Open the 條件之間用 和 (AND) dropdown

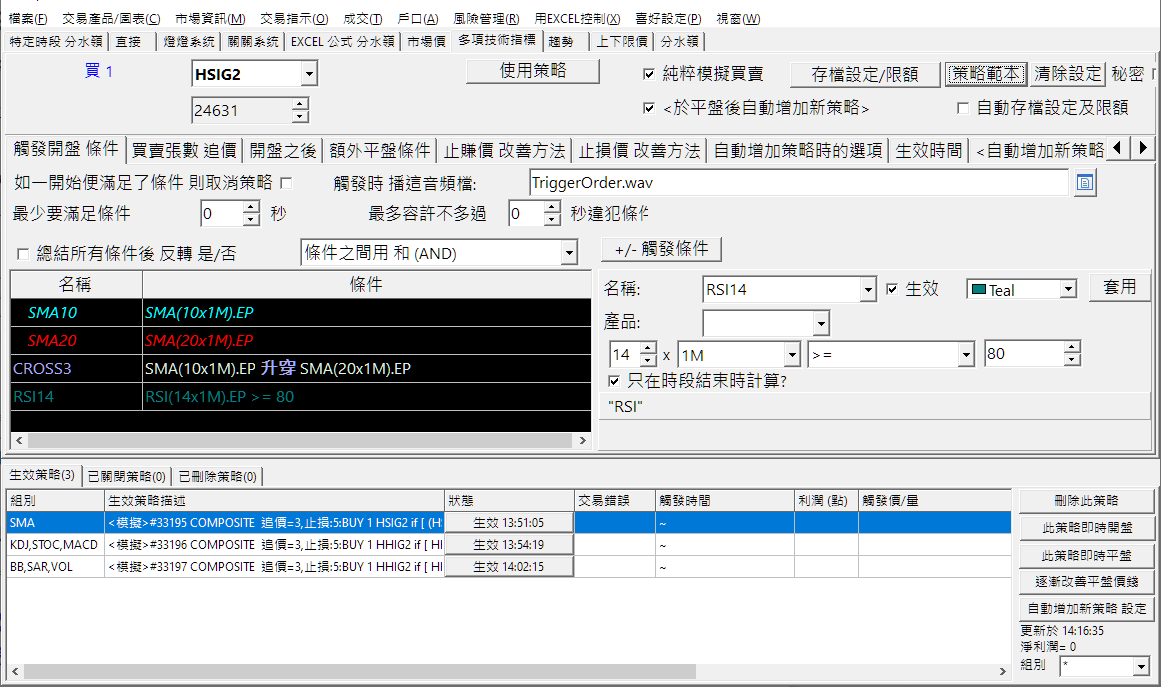(x=570, y=253)
